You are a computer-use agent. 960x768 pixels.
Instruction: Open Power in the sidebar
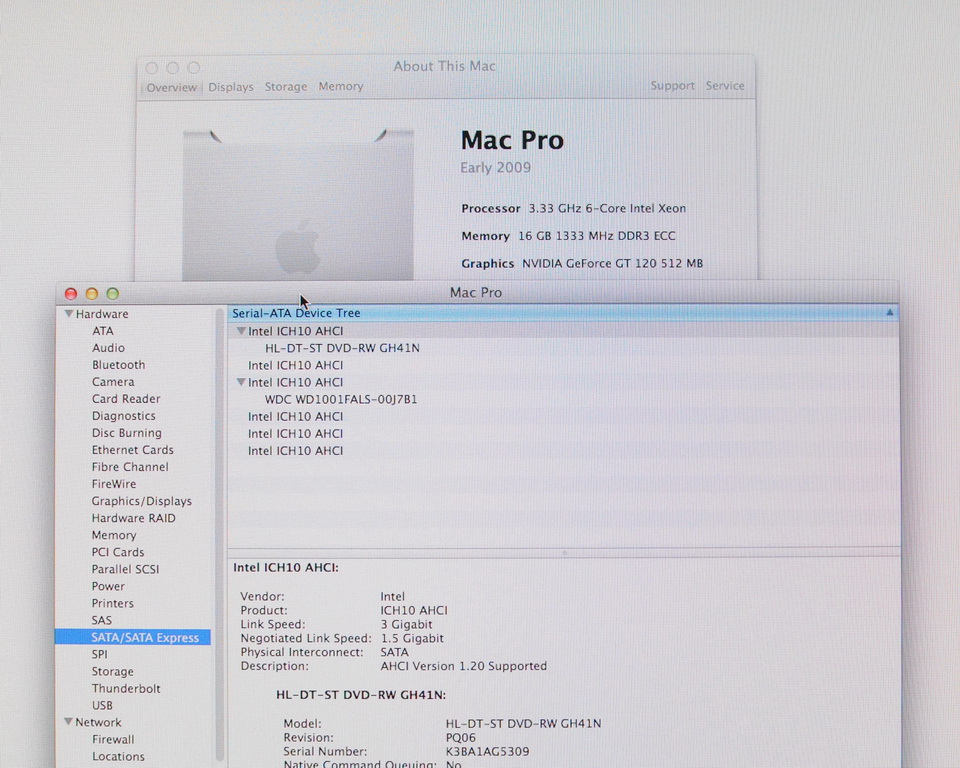tap(108, 586)
